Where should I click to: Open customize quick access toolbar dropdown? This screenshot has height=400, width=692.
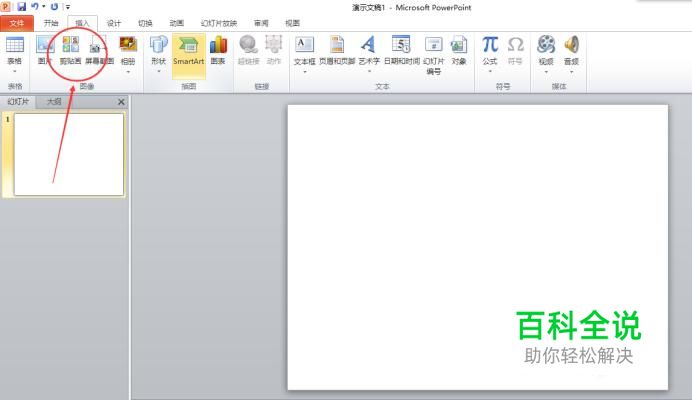(68, 7)
